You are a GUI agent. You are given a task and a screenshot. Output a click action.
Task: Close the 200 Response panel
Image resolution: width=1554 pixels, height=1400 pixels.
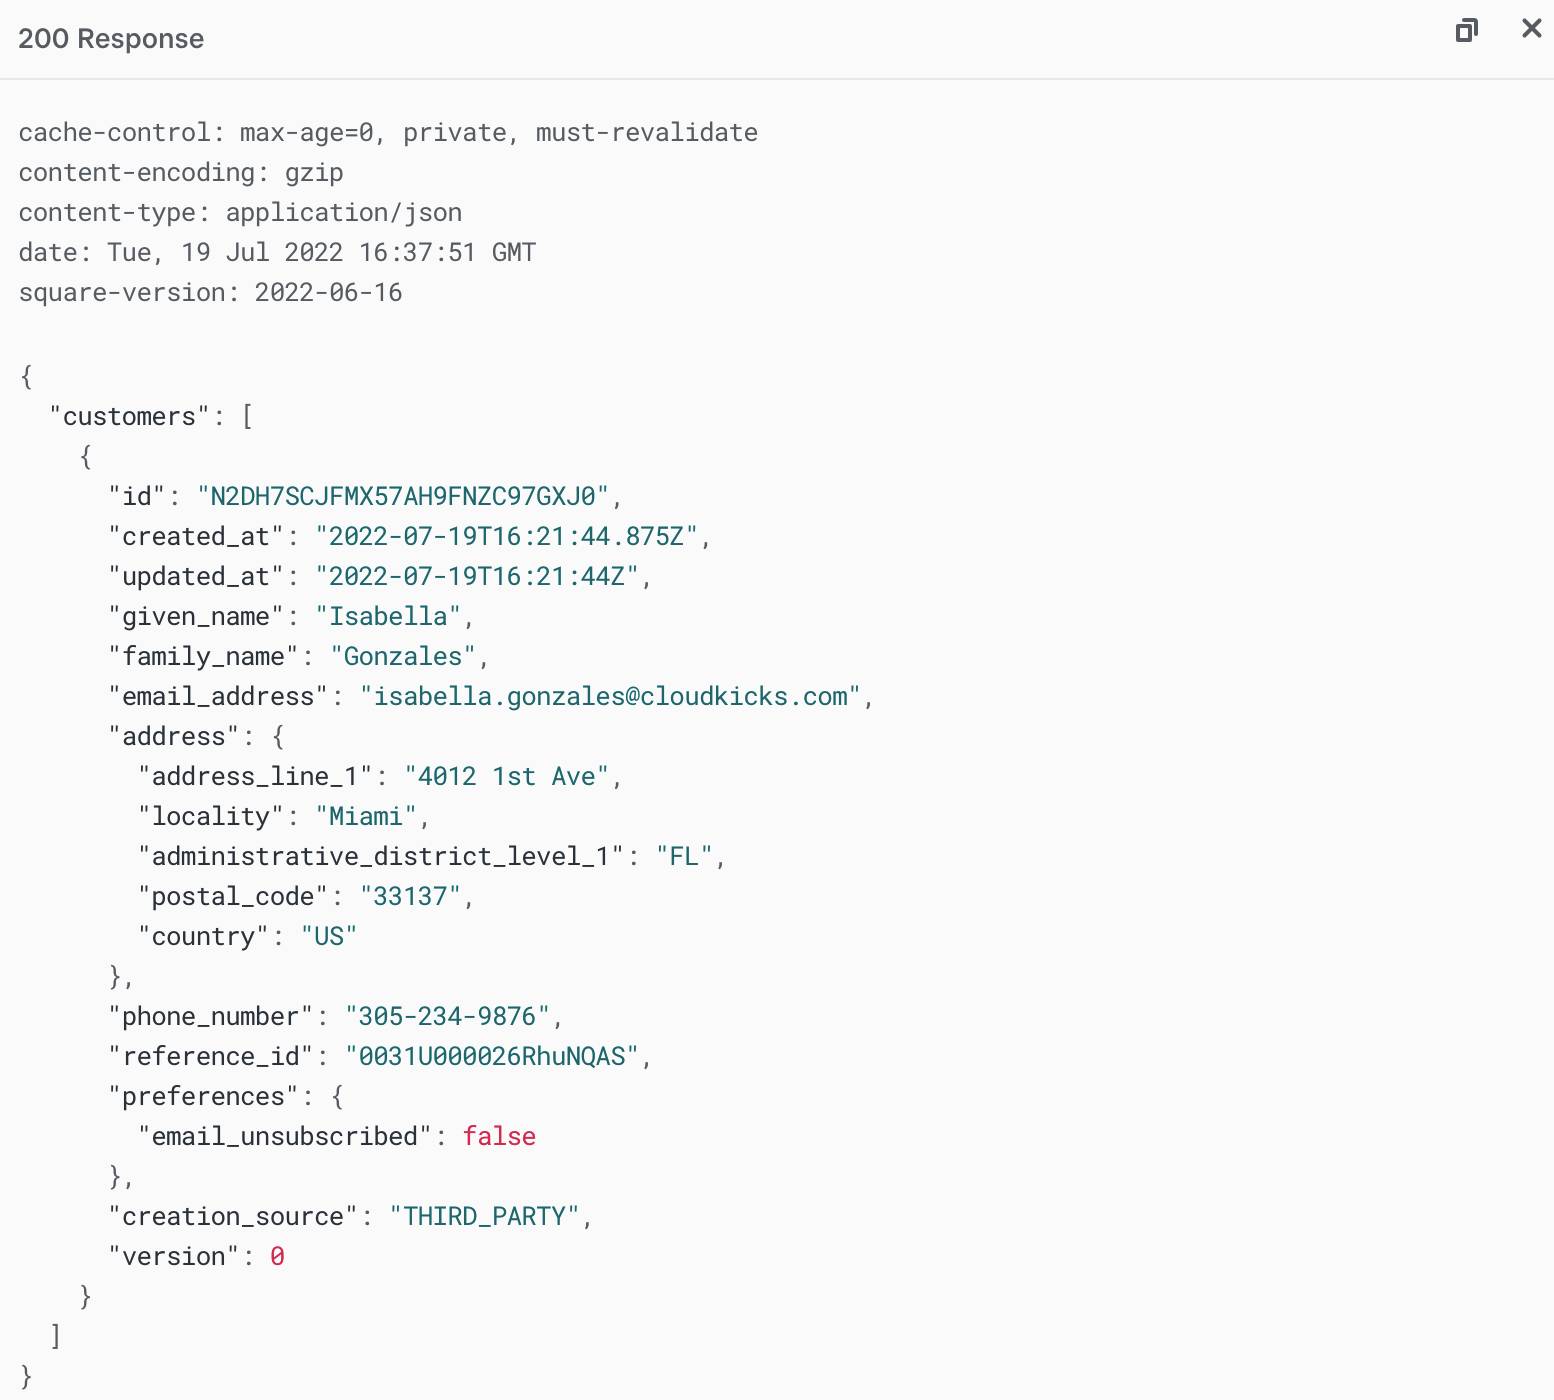click(x=1531, y=28)
